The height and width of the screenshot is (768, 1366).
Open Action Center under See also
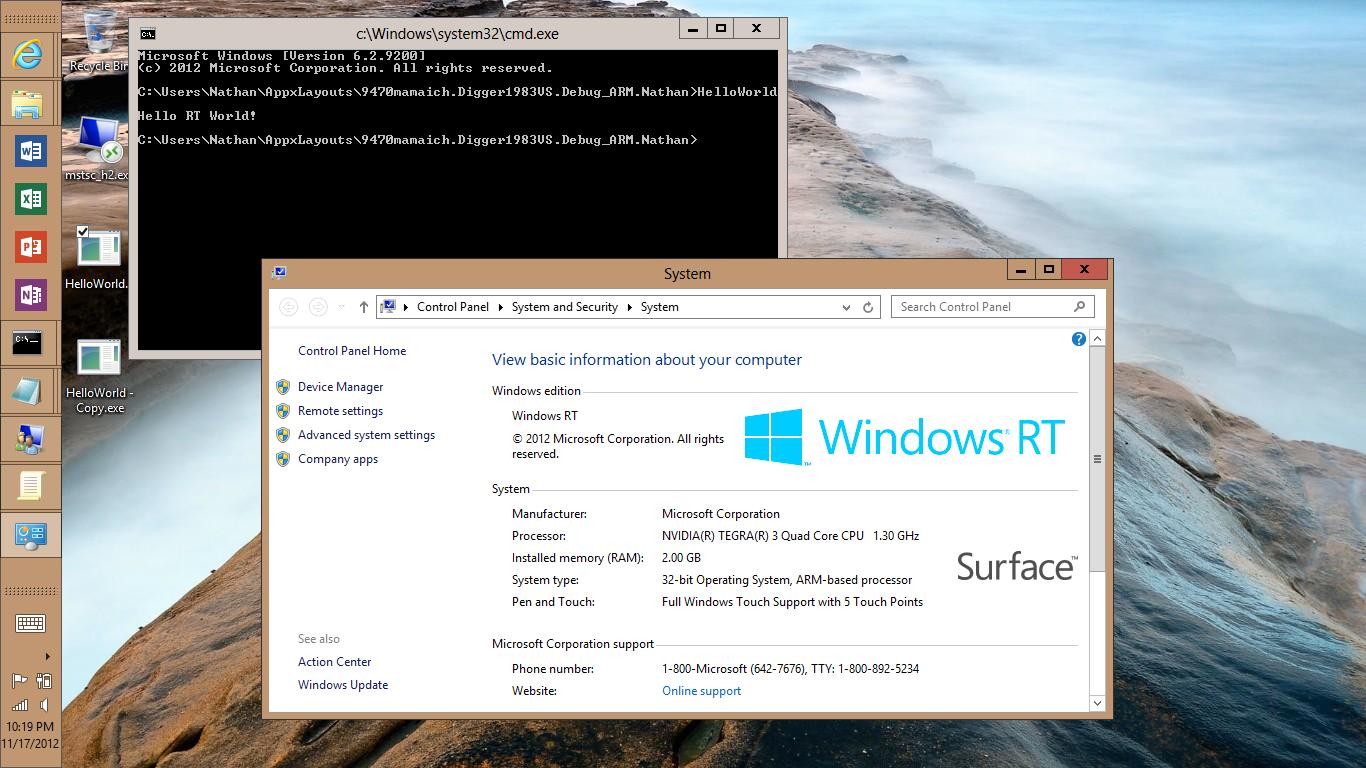(x=334, y=662)
